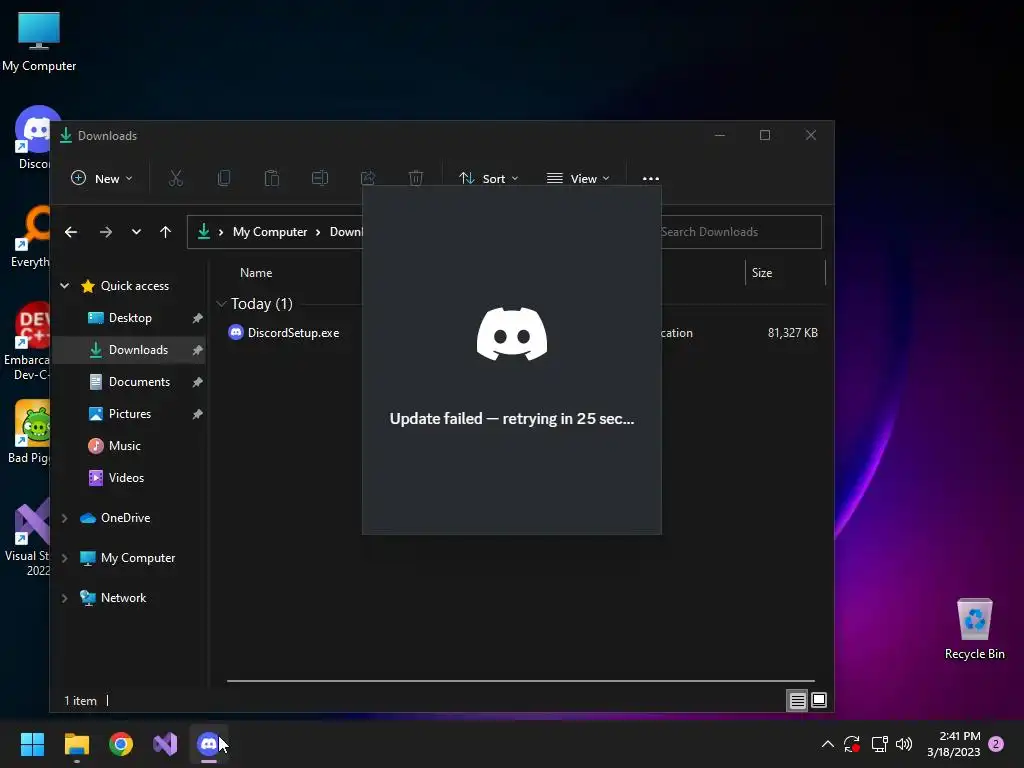Open the volume tray icon

[x=904, y=744]
